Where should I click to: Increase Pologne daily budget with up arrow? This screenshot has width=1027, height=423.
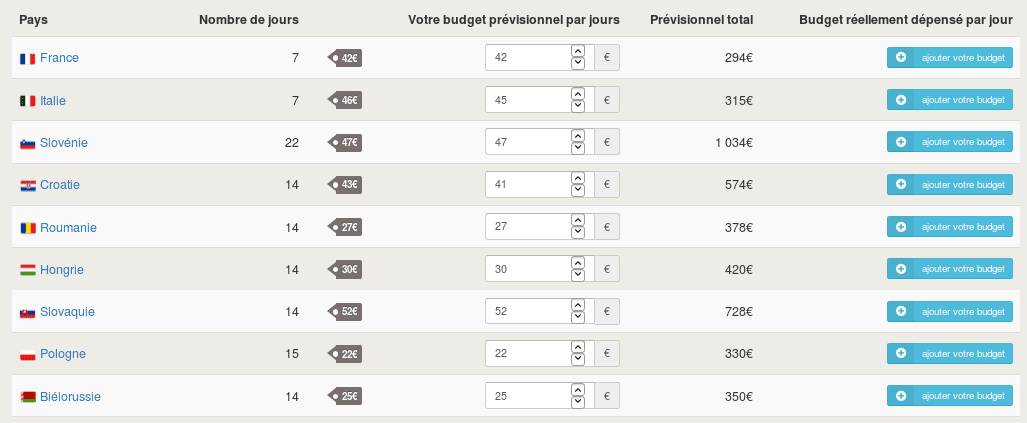pyautogui.click(x=577, y=347)
